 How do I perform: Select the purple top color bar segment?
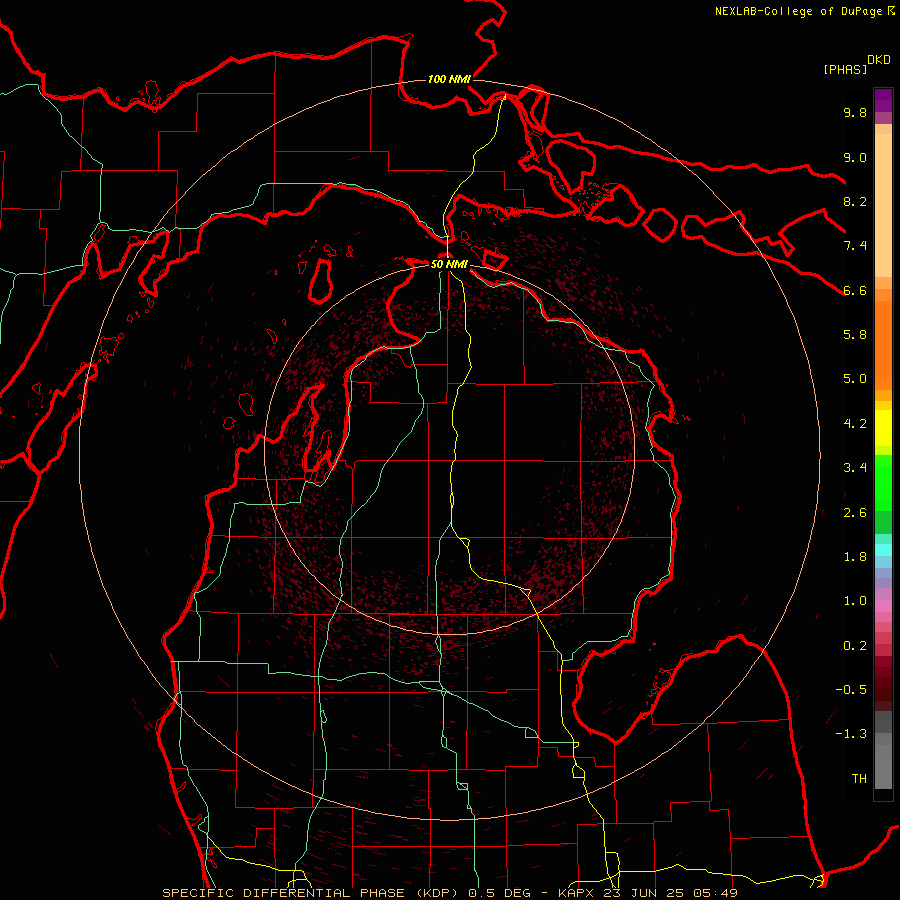883,100
